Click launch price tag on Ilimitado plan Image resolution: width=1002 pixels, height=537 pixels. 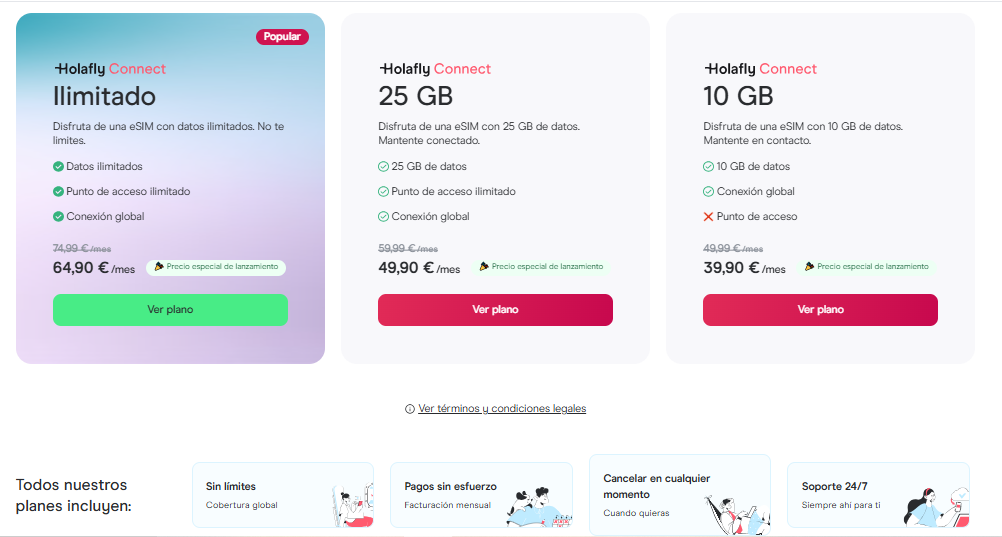(216, 267)
